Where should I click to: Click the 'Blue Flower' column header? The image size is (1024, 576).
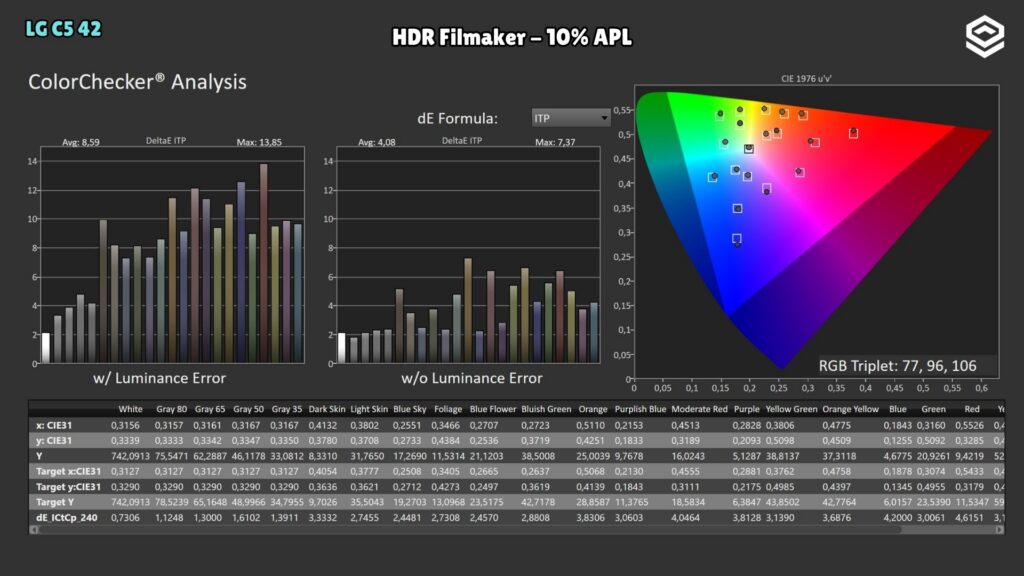point(493,409)
